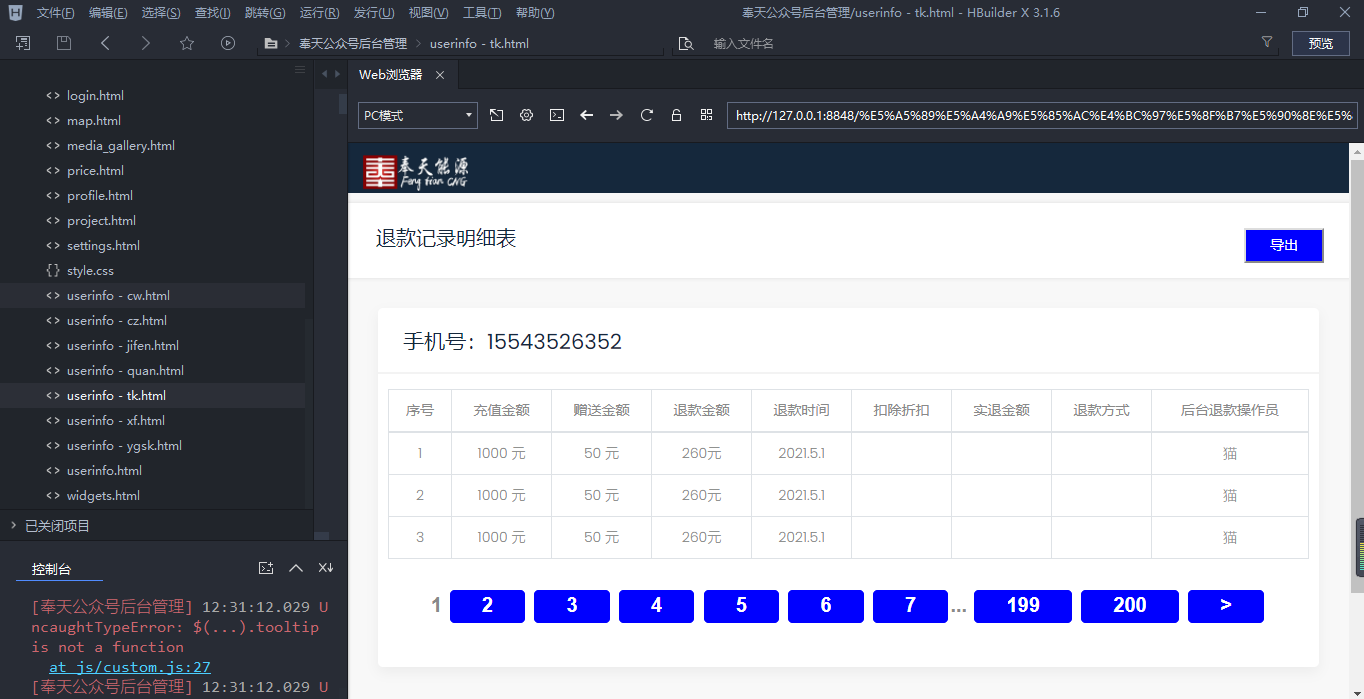The image size is (1364, 699).
Task: Click the bookmark star icon
Action: (186, 43)
